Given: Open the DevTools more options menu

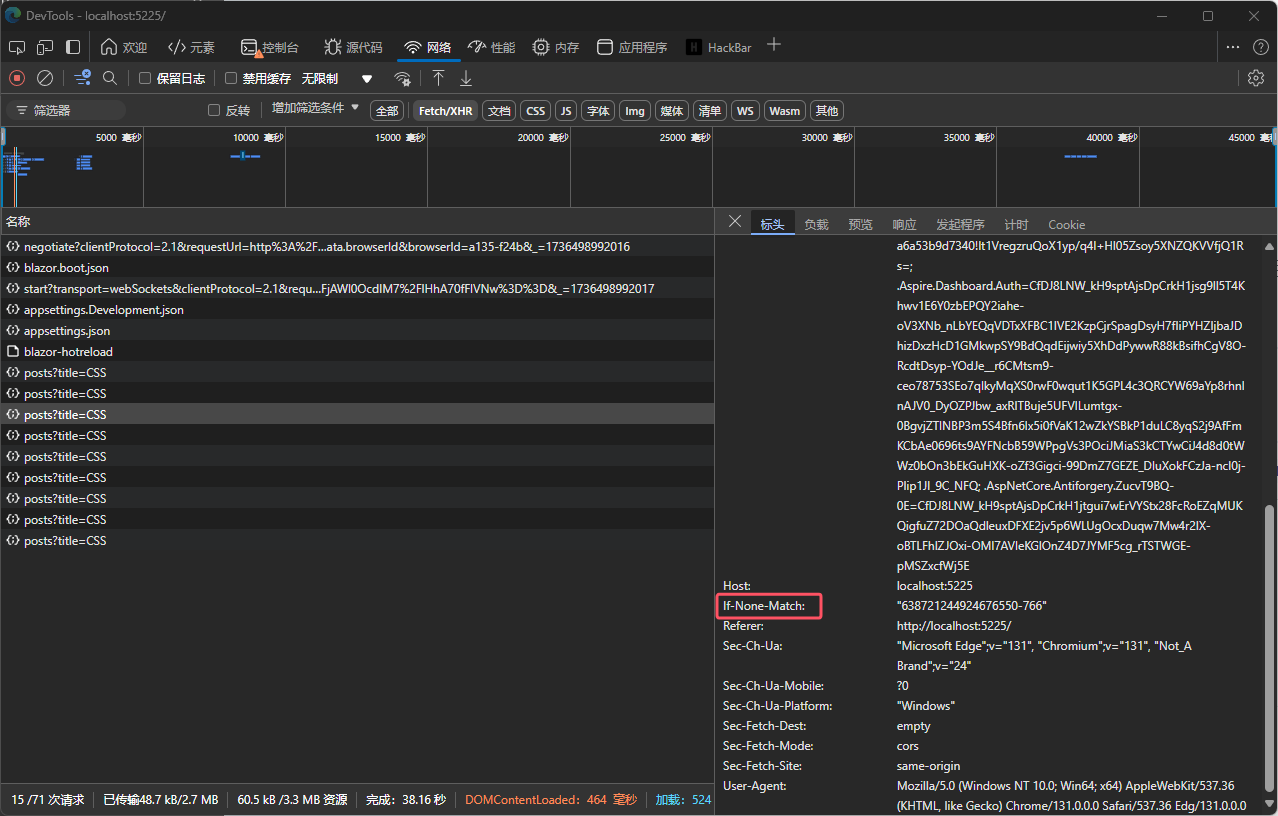Looking at the screenshot, I should [1233, 47].
